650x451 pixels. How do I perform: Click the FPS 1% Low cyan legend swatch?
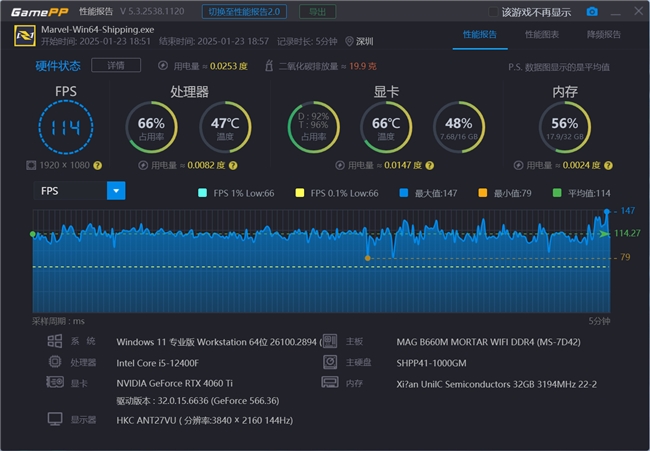click(202, 193)
